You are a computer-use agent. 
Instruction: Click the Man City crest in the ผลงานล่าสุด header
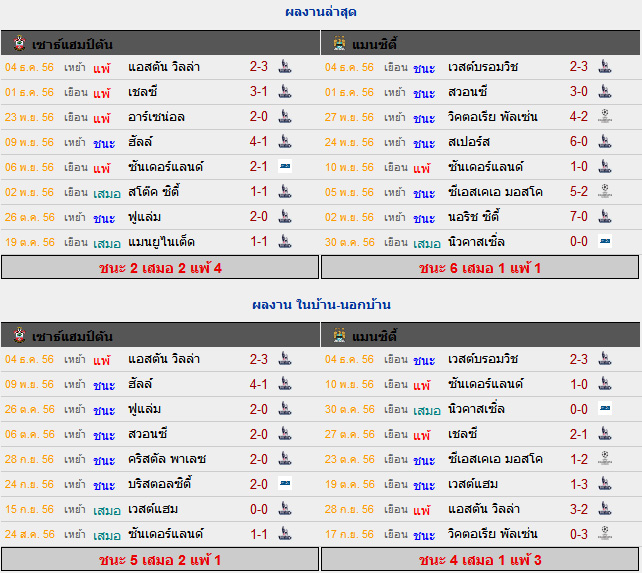click(x=339, y=43)
